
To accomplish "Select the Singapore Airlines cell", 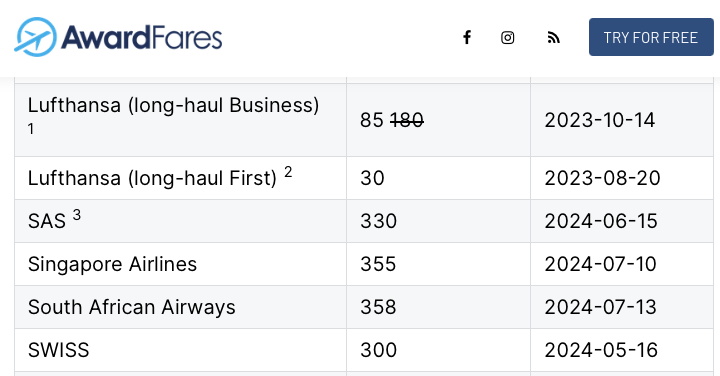I will 180,264.
